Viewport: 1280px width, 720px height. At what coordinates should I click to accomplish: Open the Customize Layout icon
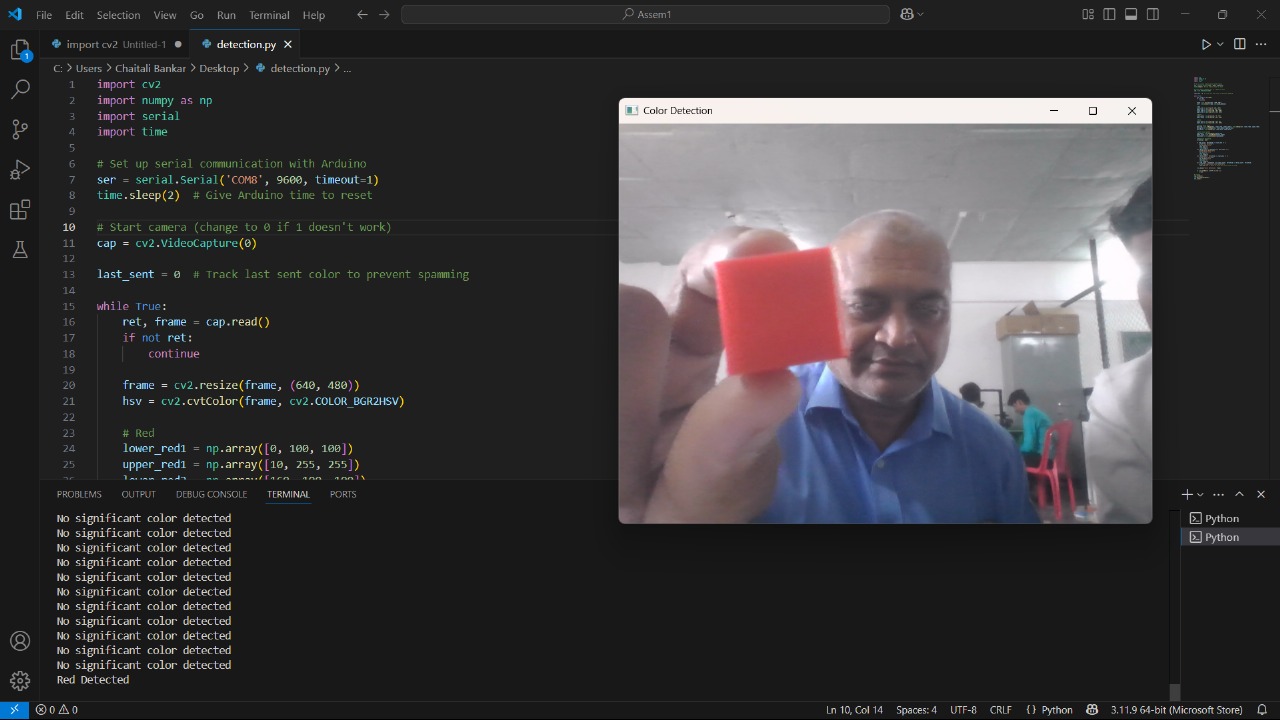[x=1087, y=14]
